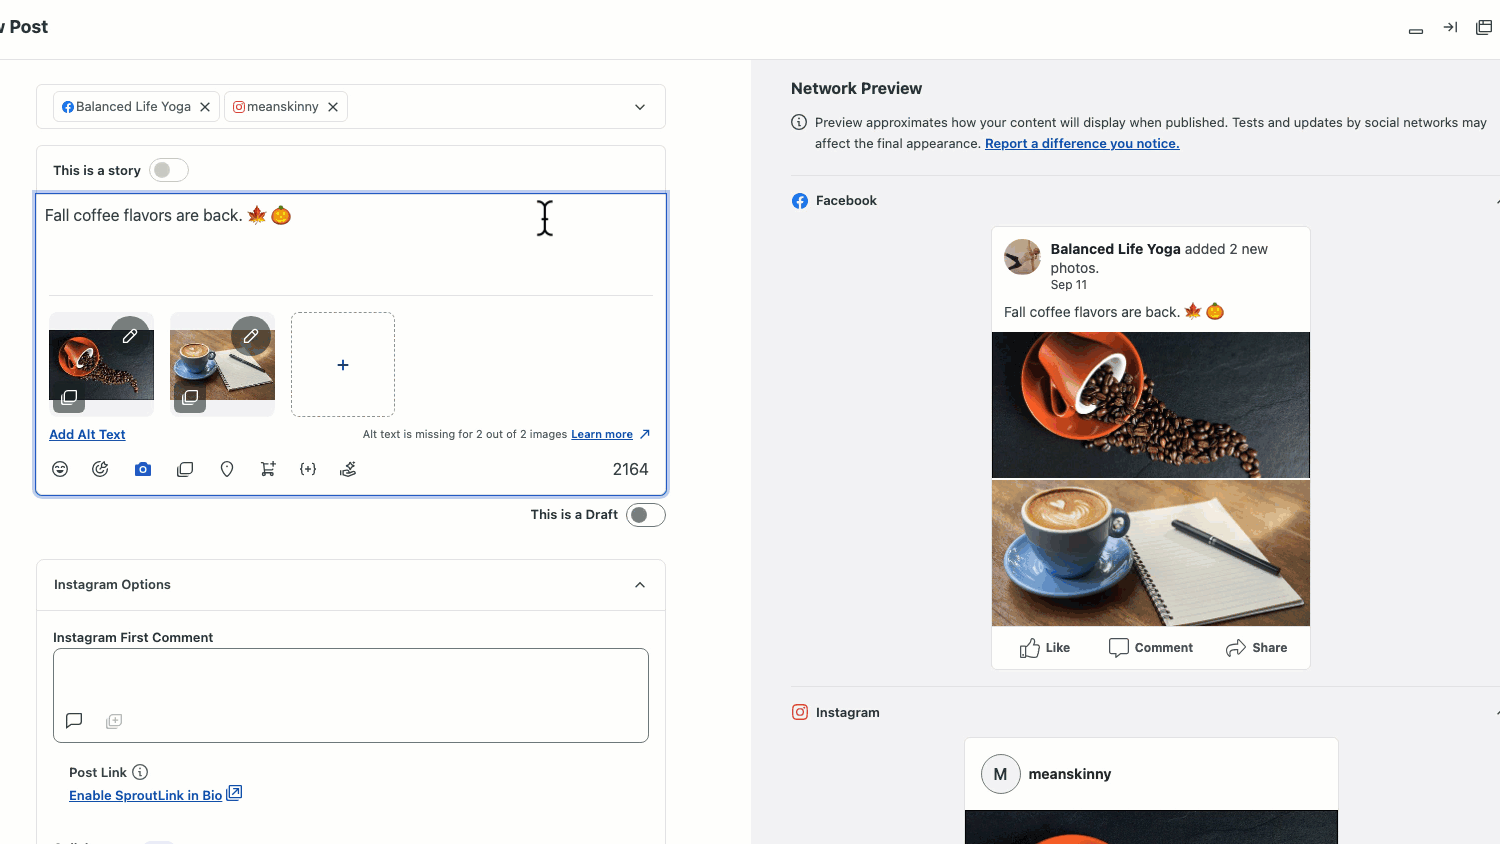Open 'Report a difference you notice' link
Image resolution: width=1500 pixels, height=844 pixels.
point(1082,144)
